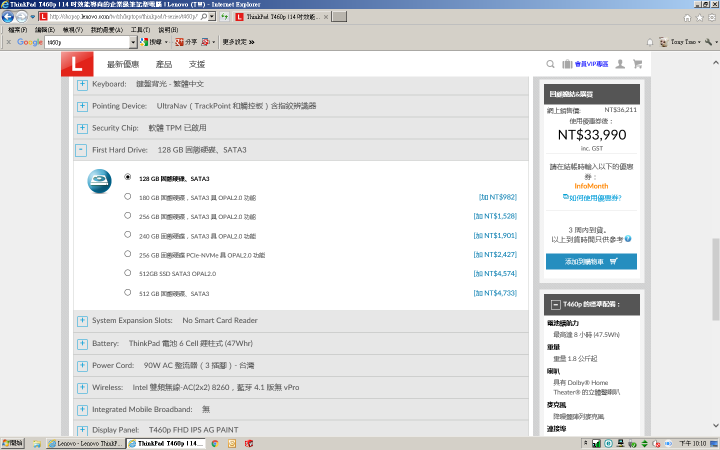
Task: Open the address bar dropdown arrow
Action: [212, 17]
